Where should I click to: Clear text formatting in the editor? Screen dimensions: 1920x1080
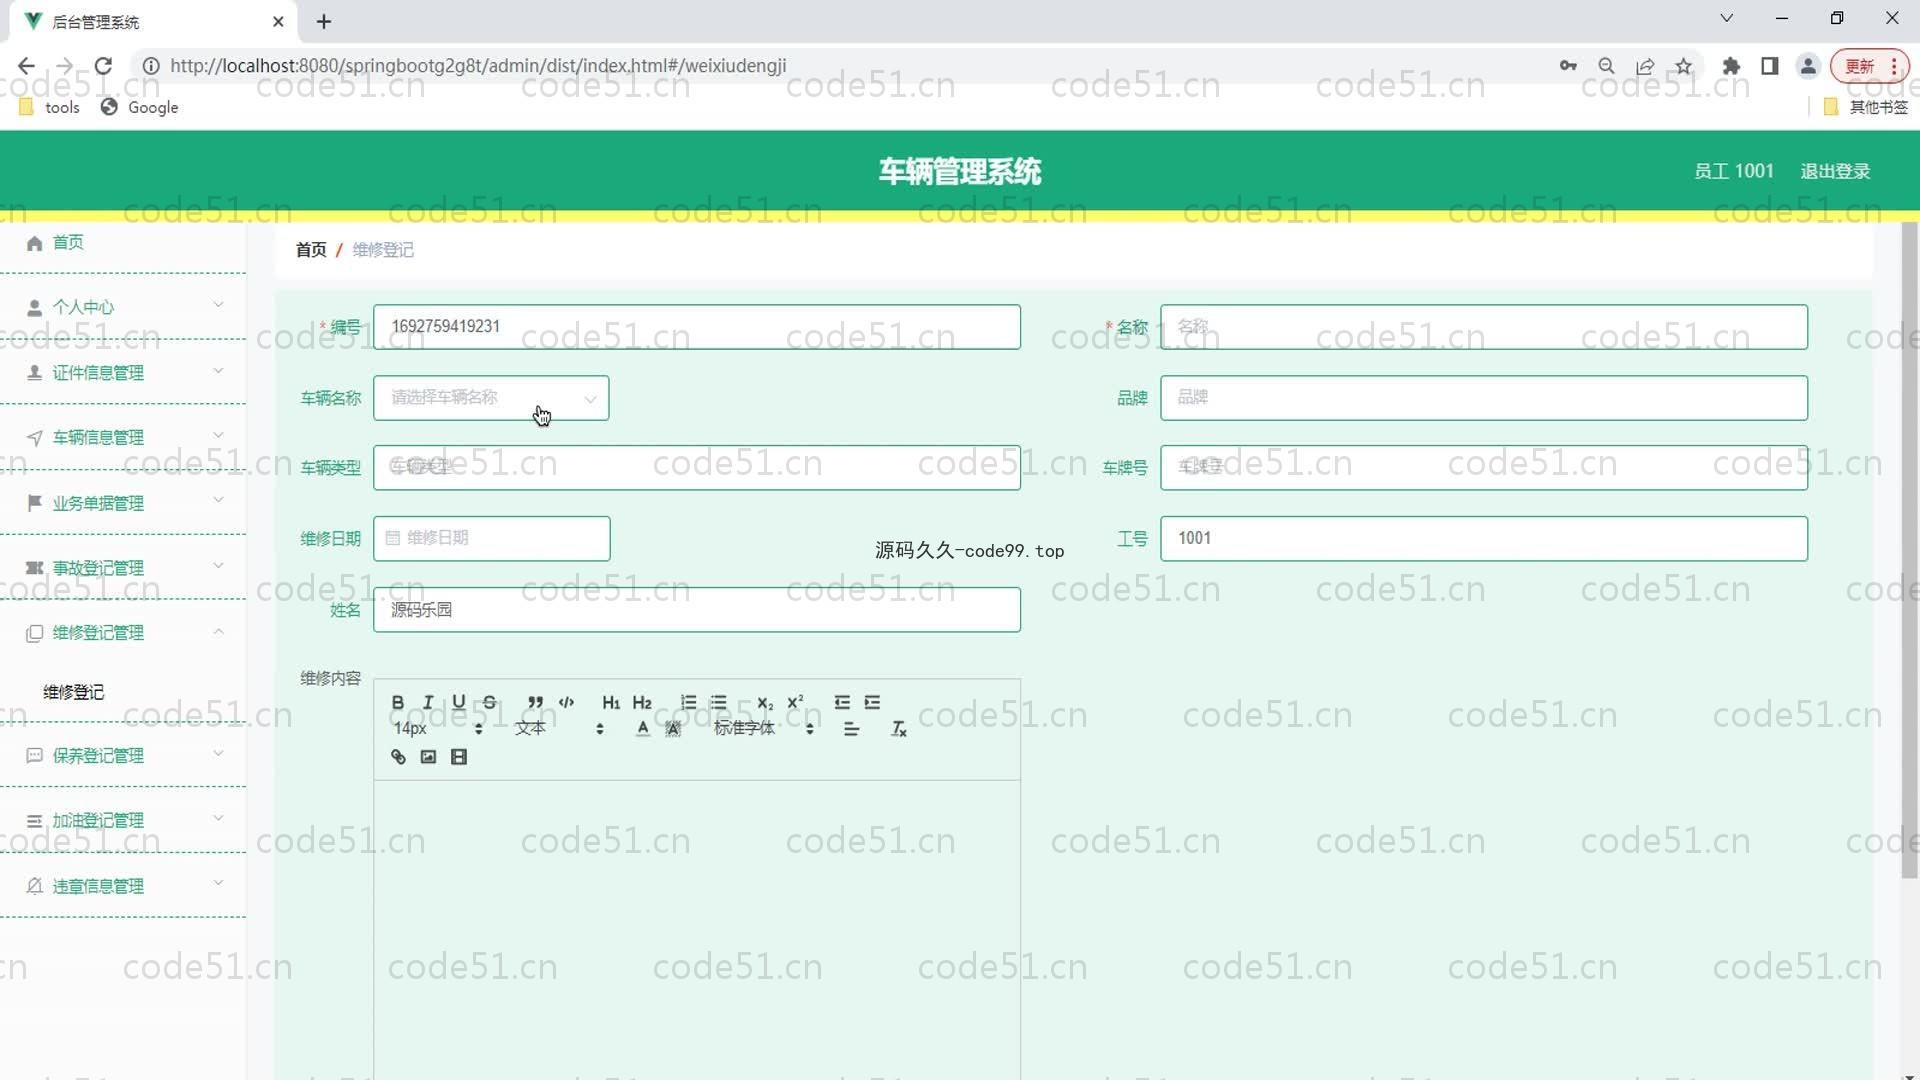click(899, 729)
